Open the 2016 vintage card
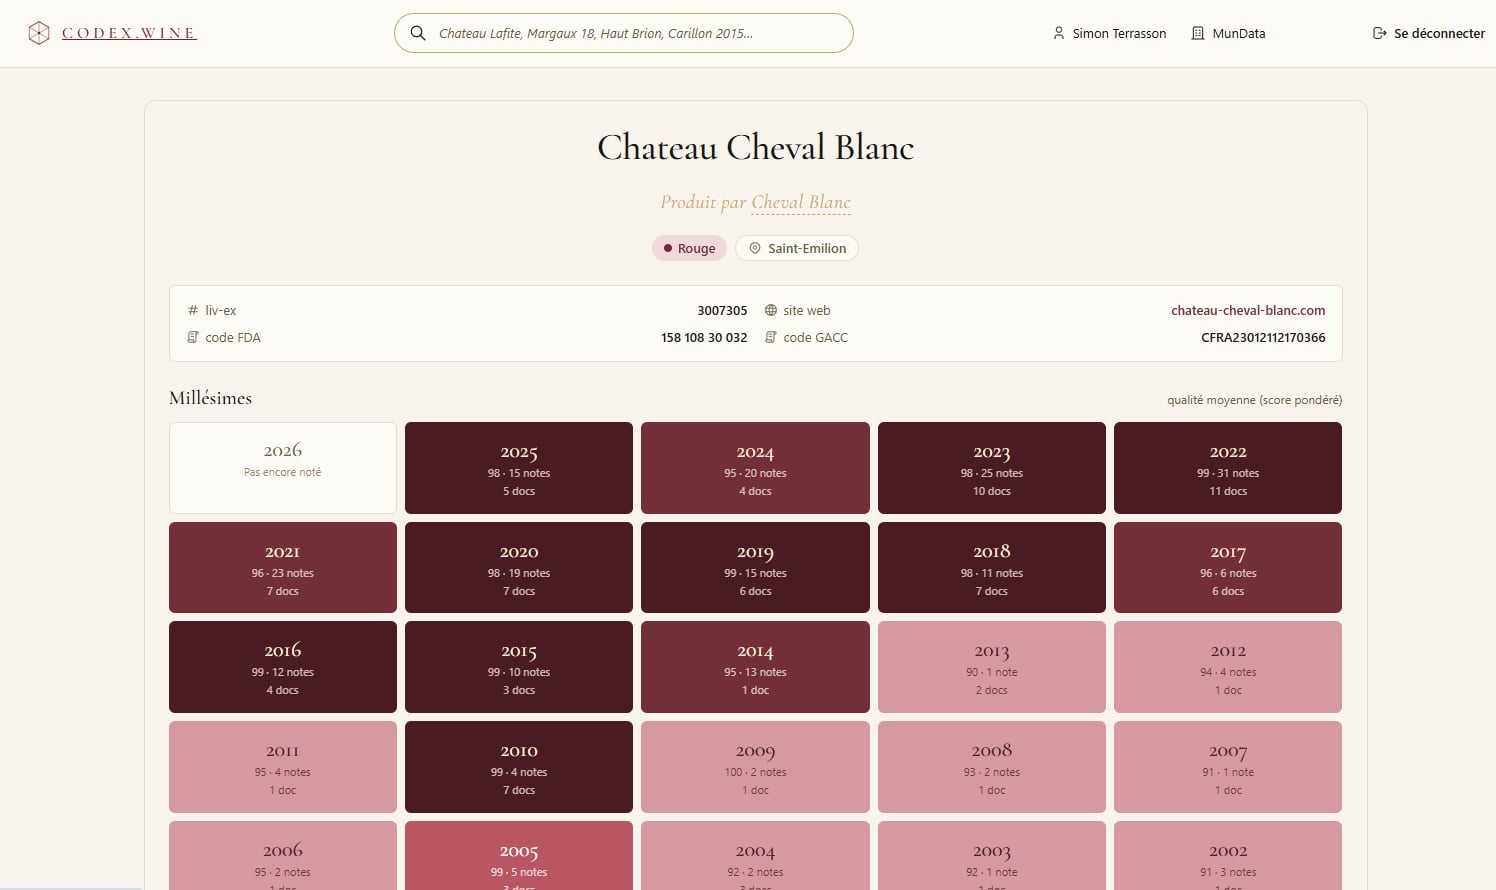 (x=283, y=667)
